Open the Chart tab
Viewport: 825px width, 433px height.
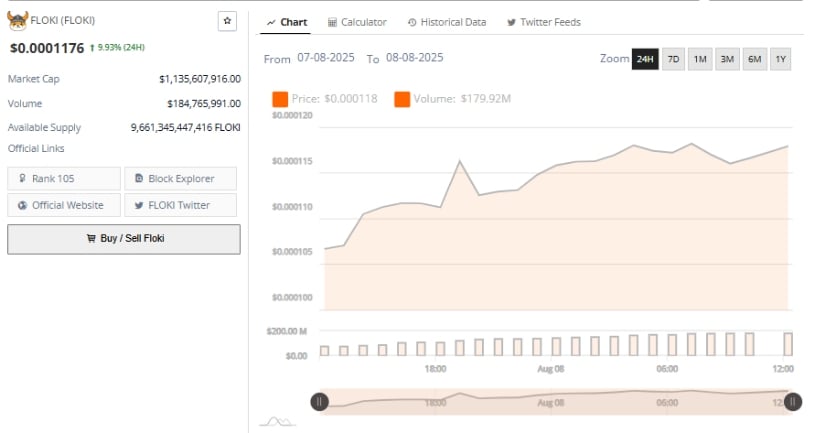tap(287, 22)
